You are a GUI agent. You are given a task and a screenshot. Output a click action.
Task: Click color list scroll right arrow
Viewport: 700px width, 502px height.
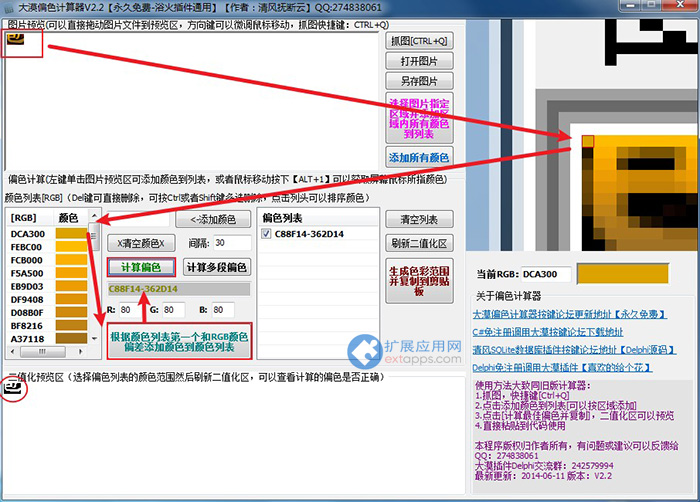tap(80, 351)
